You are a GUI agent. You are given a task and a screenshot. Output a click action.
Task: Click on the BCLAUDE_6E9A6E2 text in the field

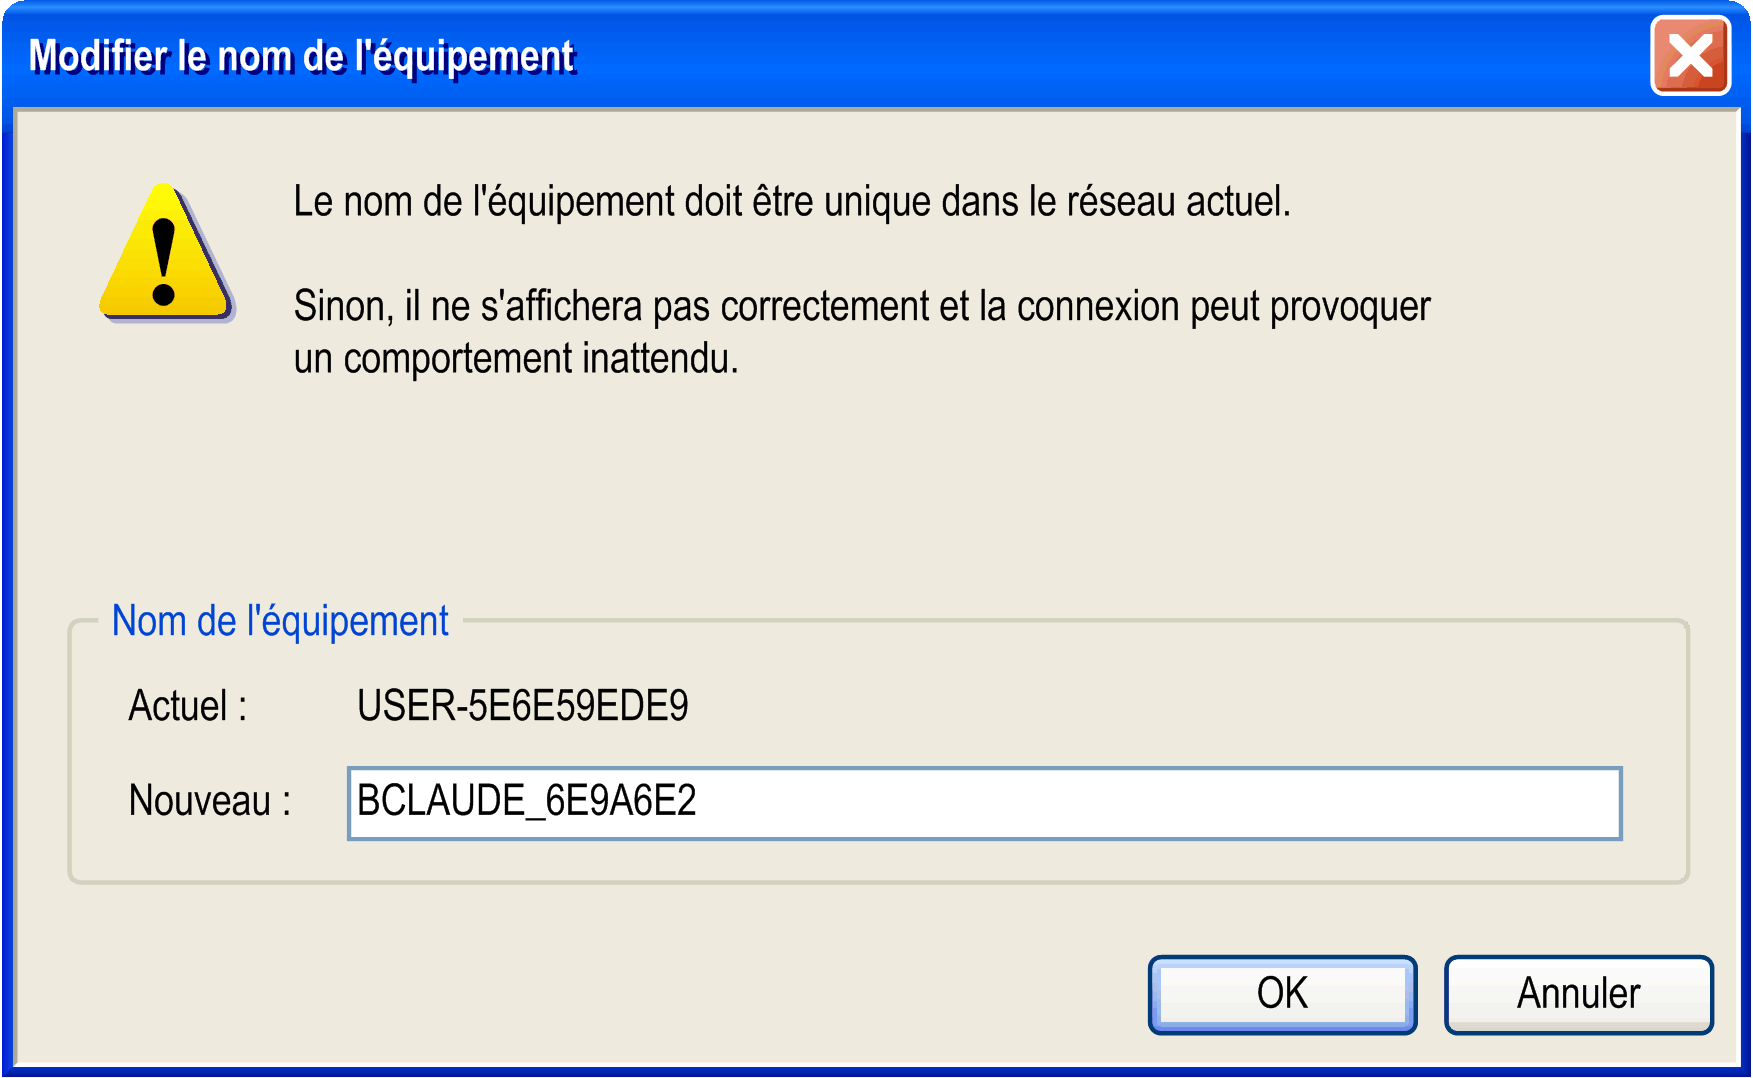[x=526, y=802]
